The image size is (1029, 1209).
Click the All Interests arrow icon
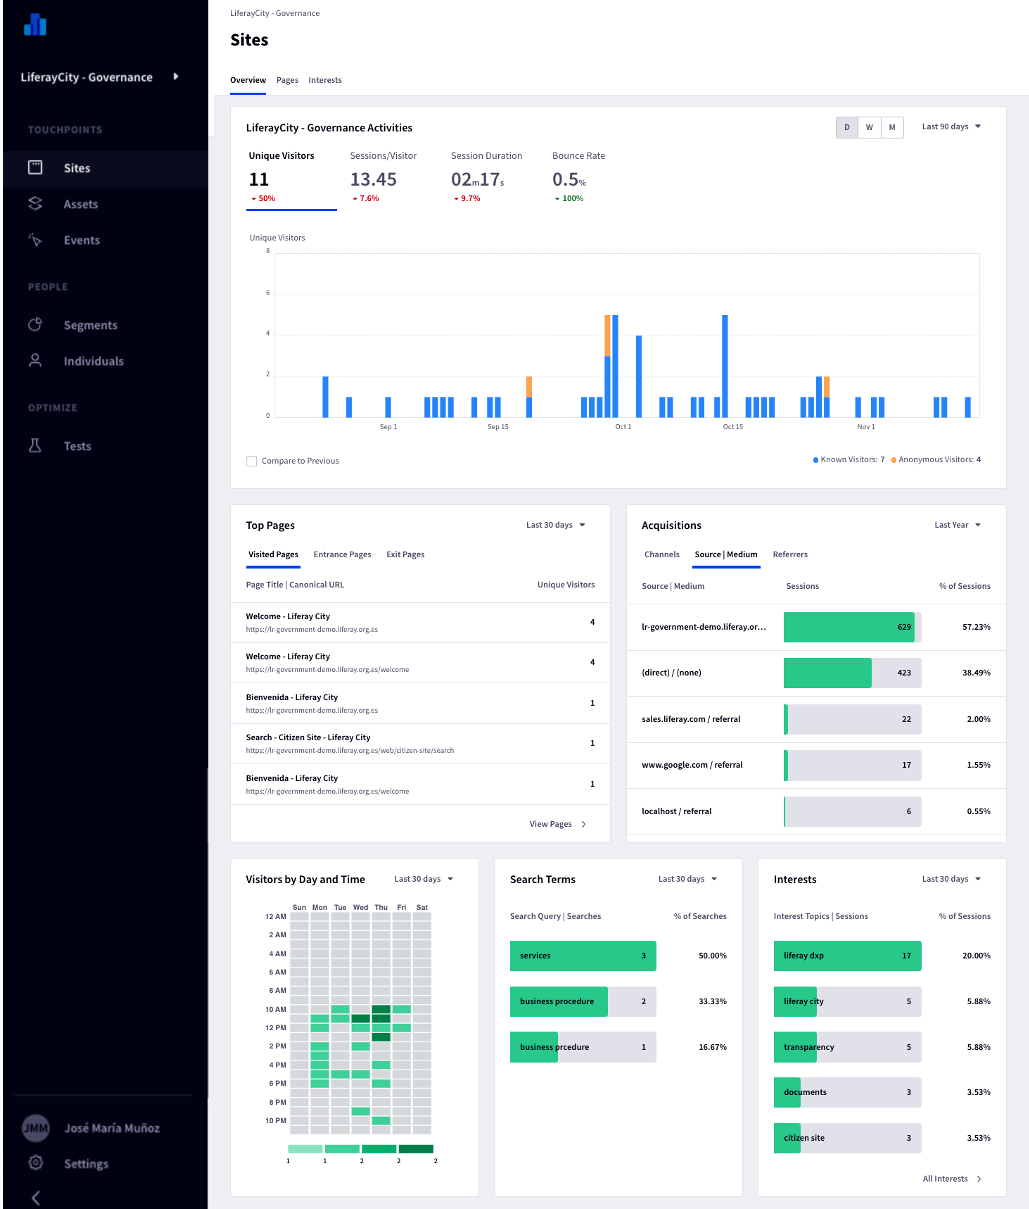coord(979,1179)
